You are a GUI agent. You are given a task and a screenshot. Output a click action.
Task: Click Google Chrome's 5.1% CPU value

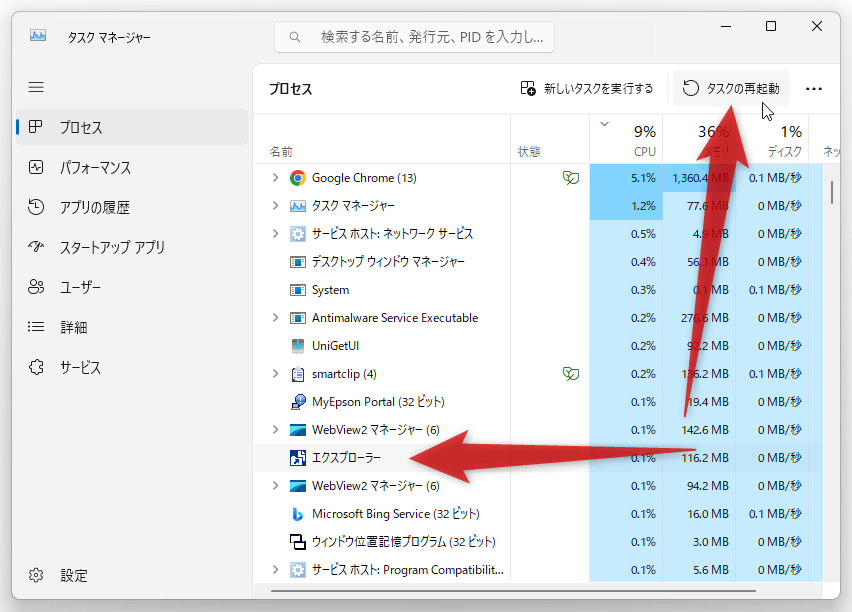point(643,178)
